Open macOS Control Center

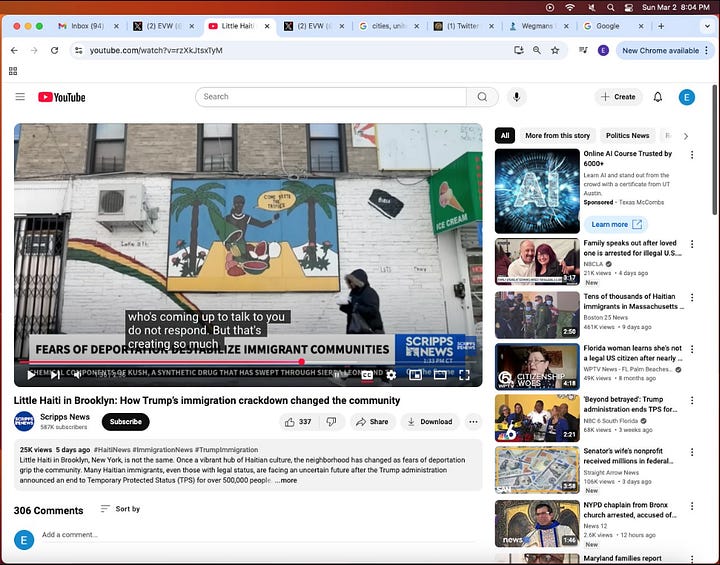pos(629,7)
